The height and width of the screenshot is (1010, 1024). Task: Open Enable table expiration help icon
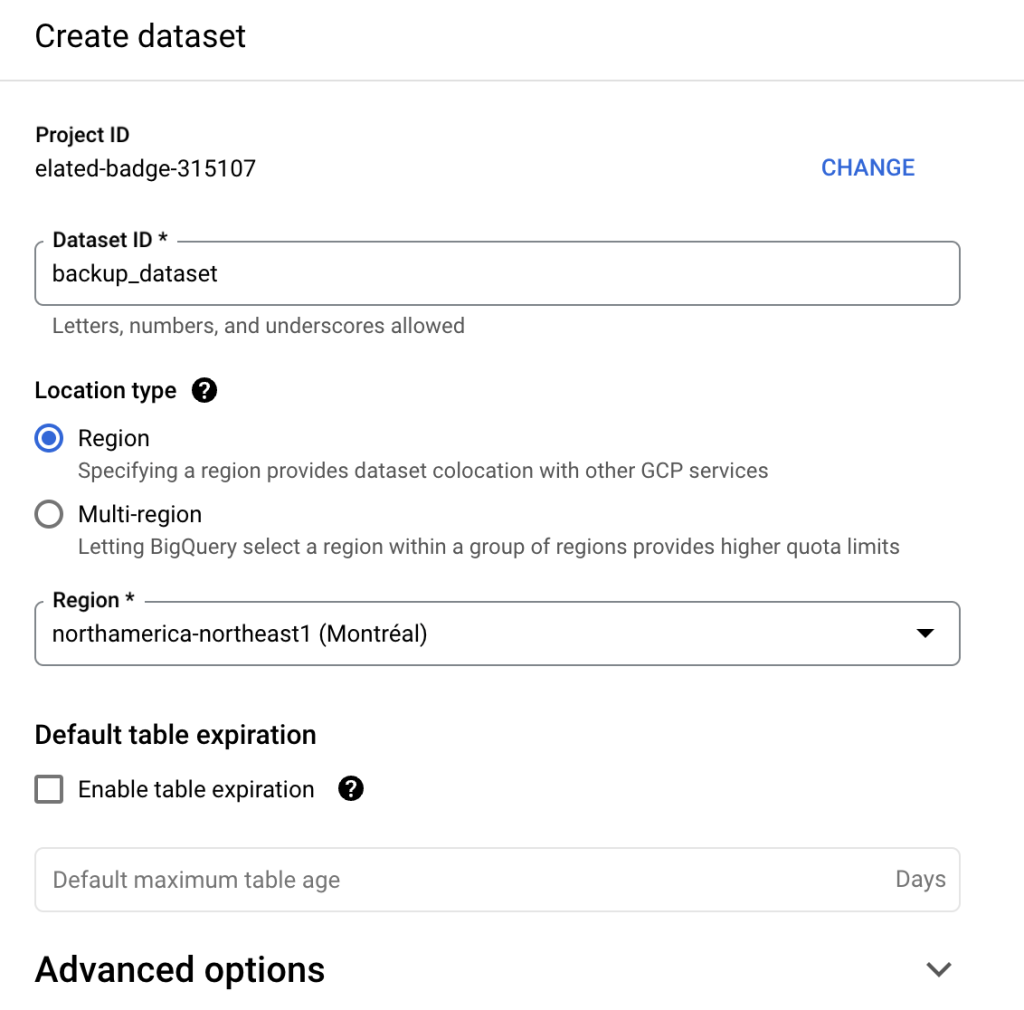pos(351,789)
